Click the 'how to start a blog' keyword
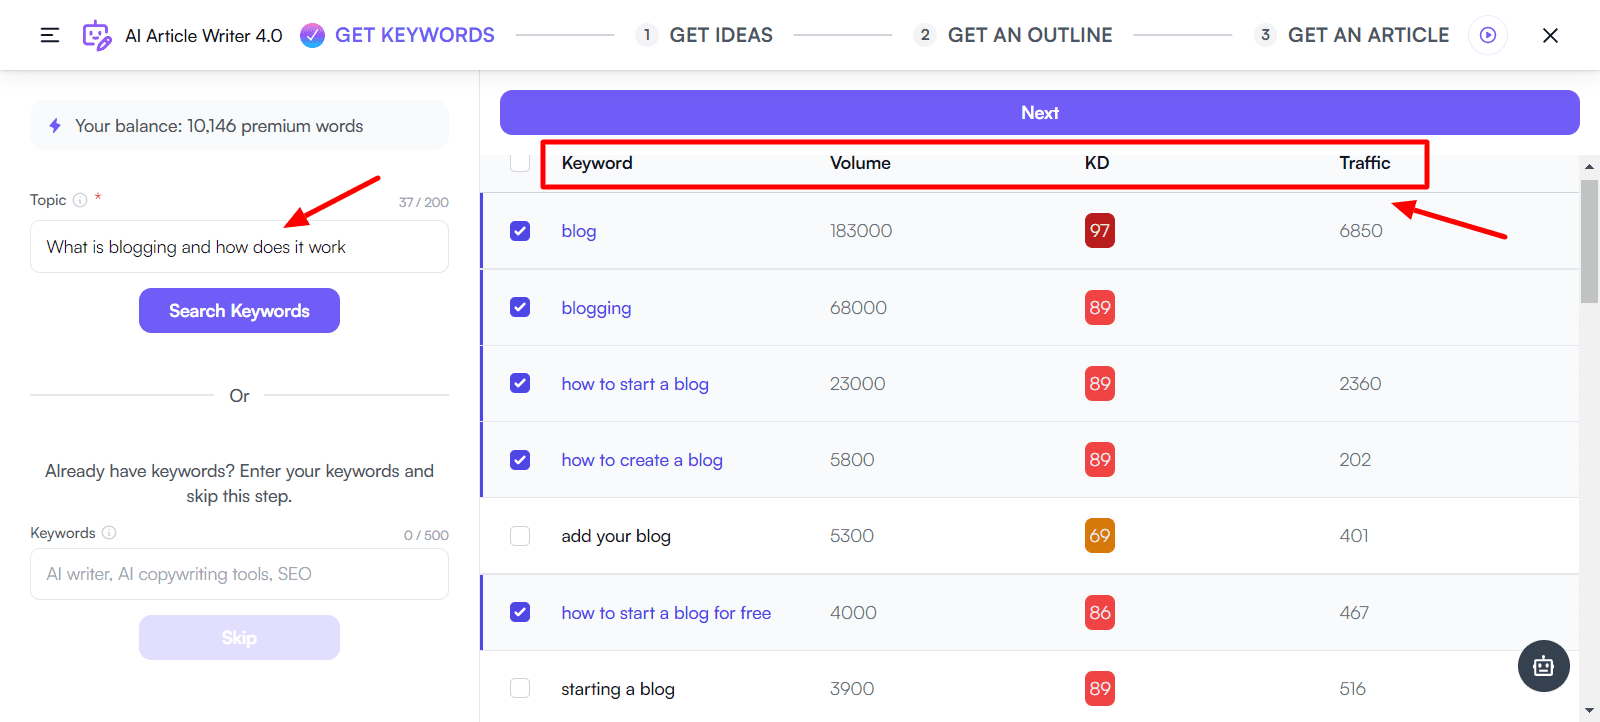The width and height of the screenshot is (1600, 722). [x=635, y=384]
